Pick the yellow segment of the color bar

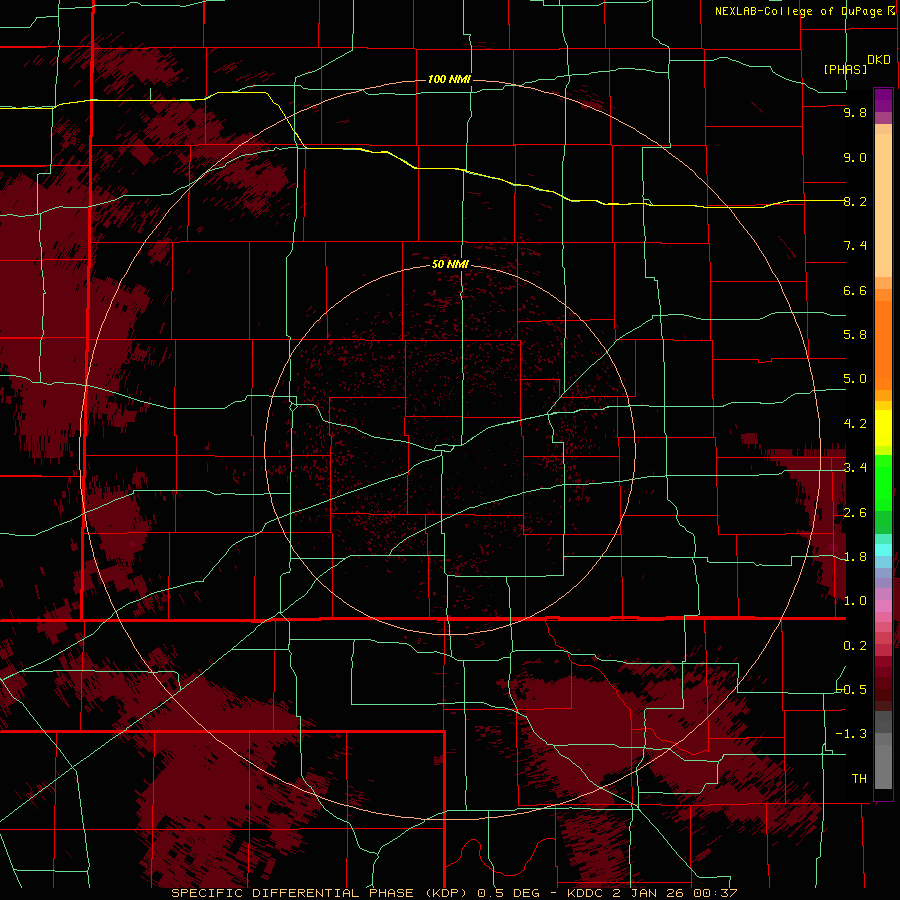(x=883, y=428)
